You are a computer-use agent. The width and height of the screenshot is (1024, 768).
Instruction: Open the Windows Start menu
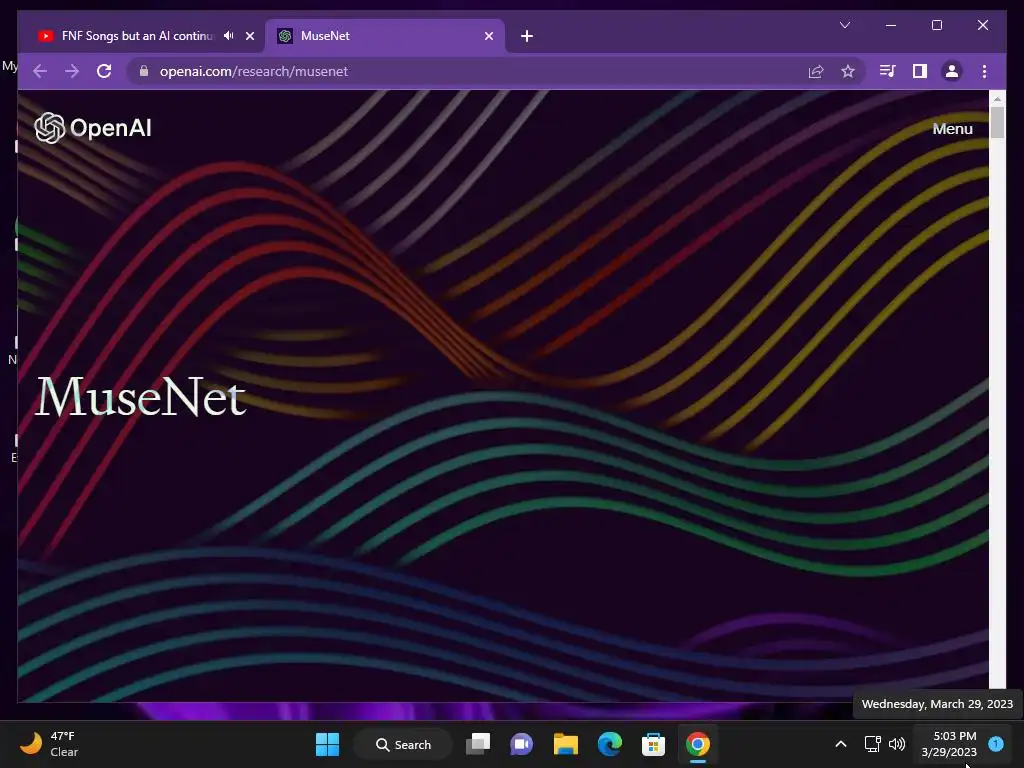coord(327,744)
